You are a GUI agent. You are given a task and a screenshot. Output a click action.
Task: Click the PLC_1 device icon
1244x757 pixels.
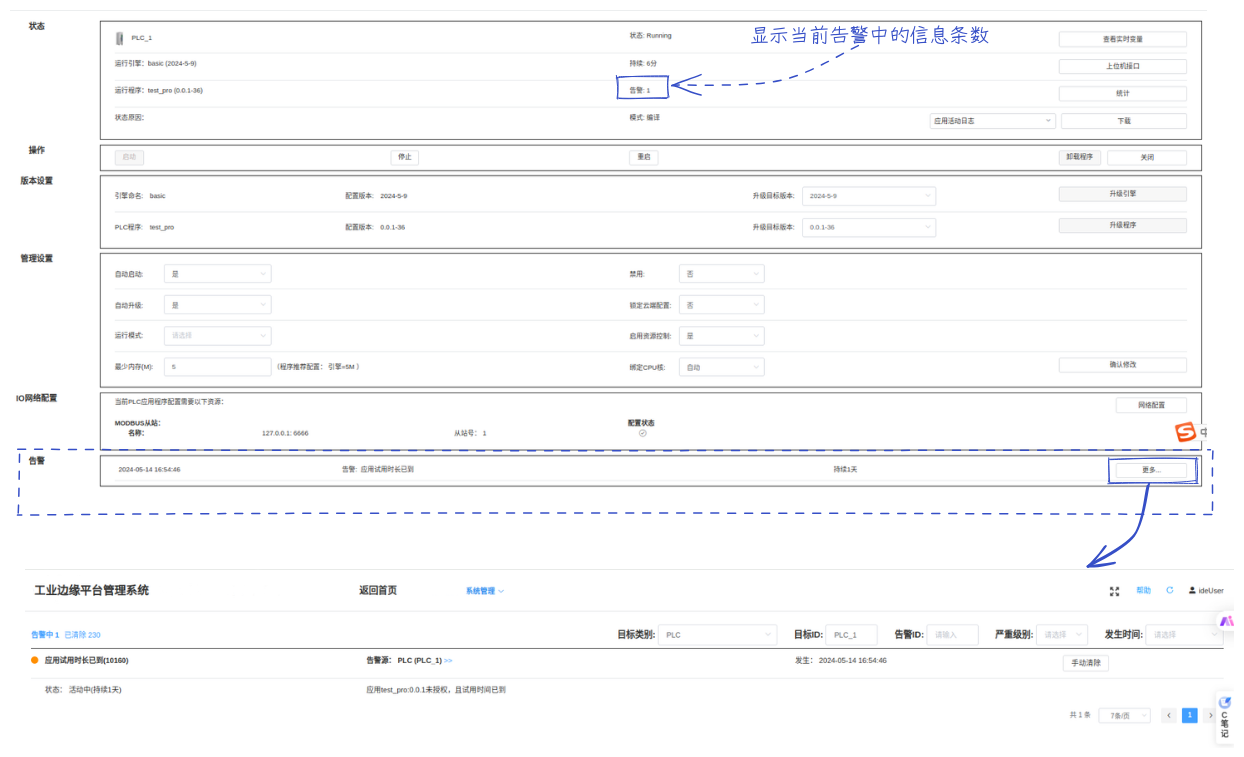[x=120, y=38]
